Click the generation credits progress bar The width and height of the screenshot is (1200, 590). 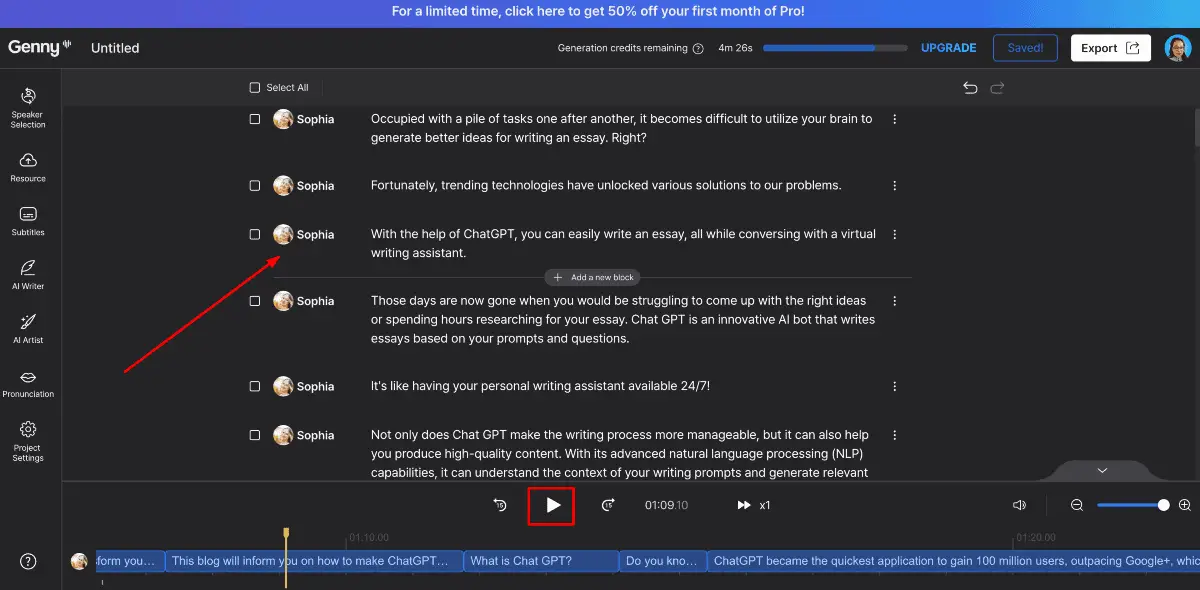pos(835,48)
